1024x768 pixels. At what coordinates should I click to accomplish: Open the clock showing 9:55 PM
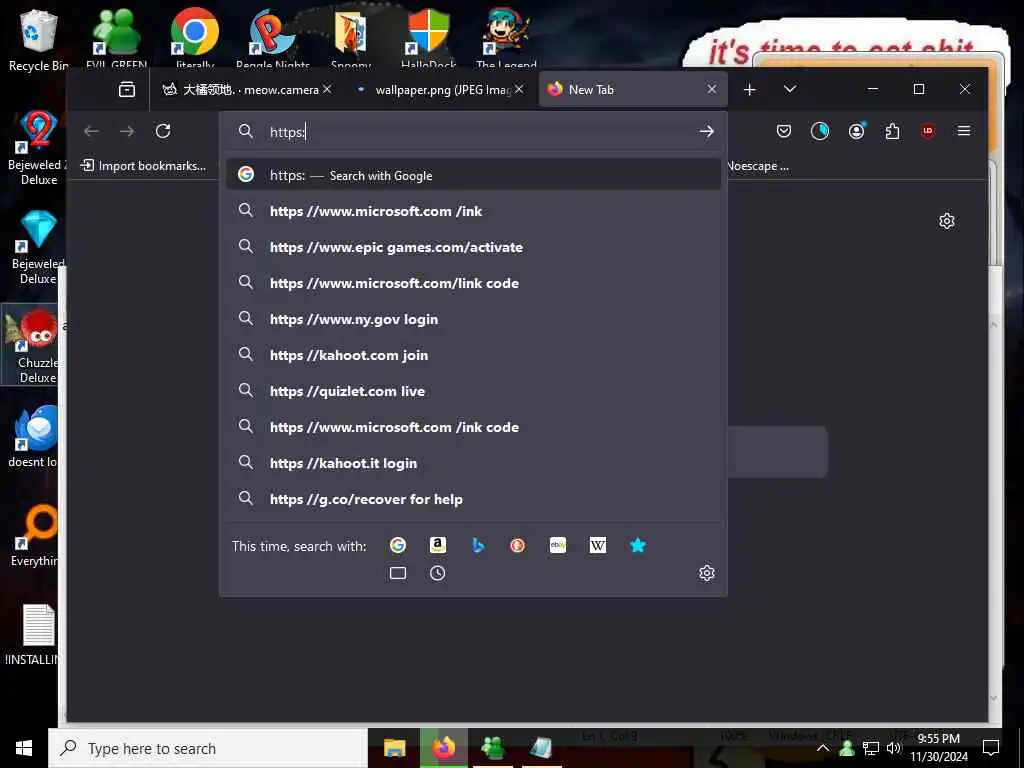click(x=939, y=748)
